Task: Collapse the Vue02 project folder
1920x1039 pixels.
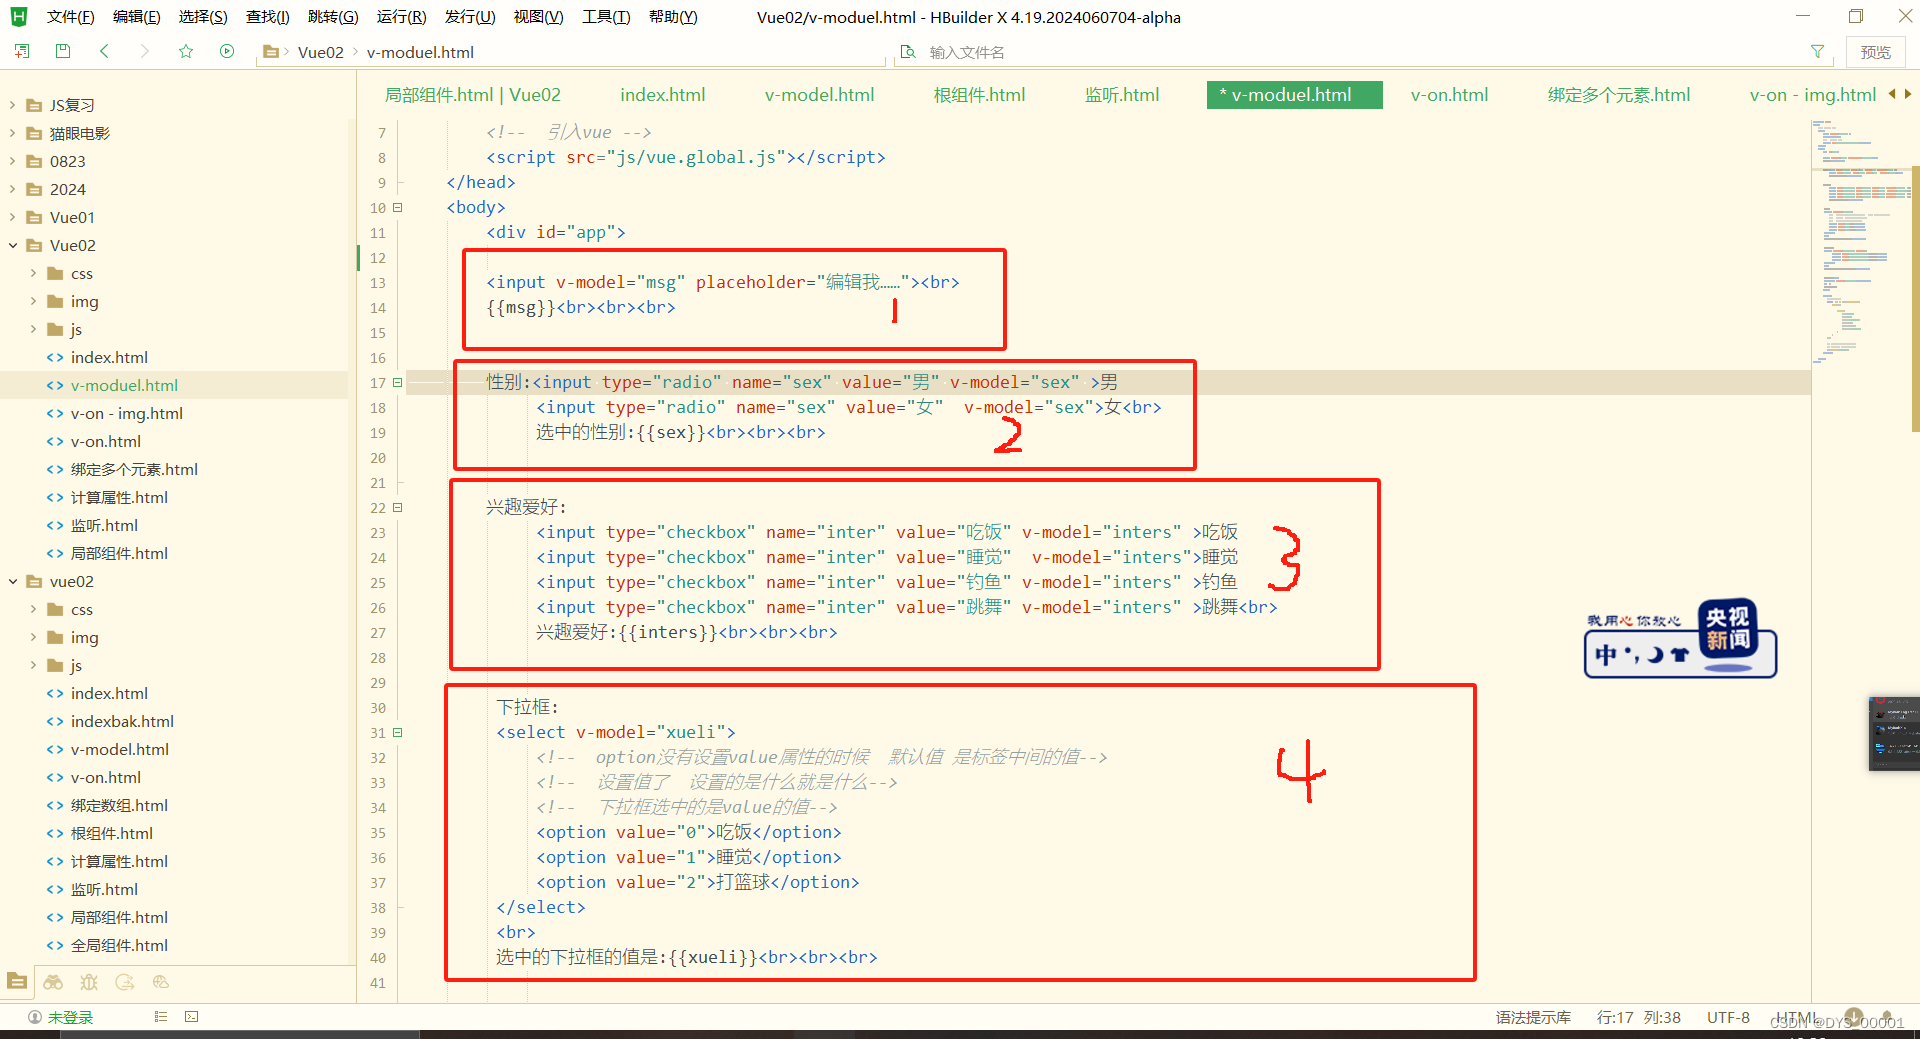Action: [x=12, y=245]
